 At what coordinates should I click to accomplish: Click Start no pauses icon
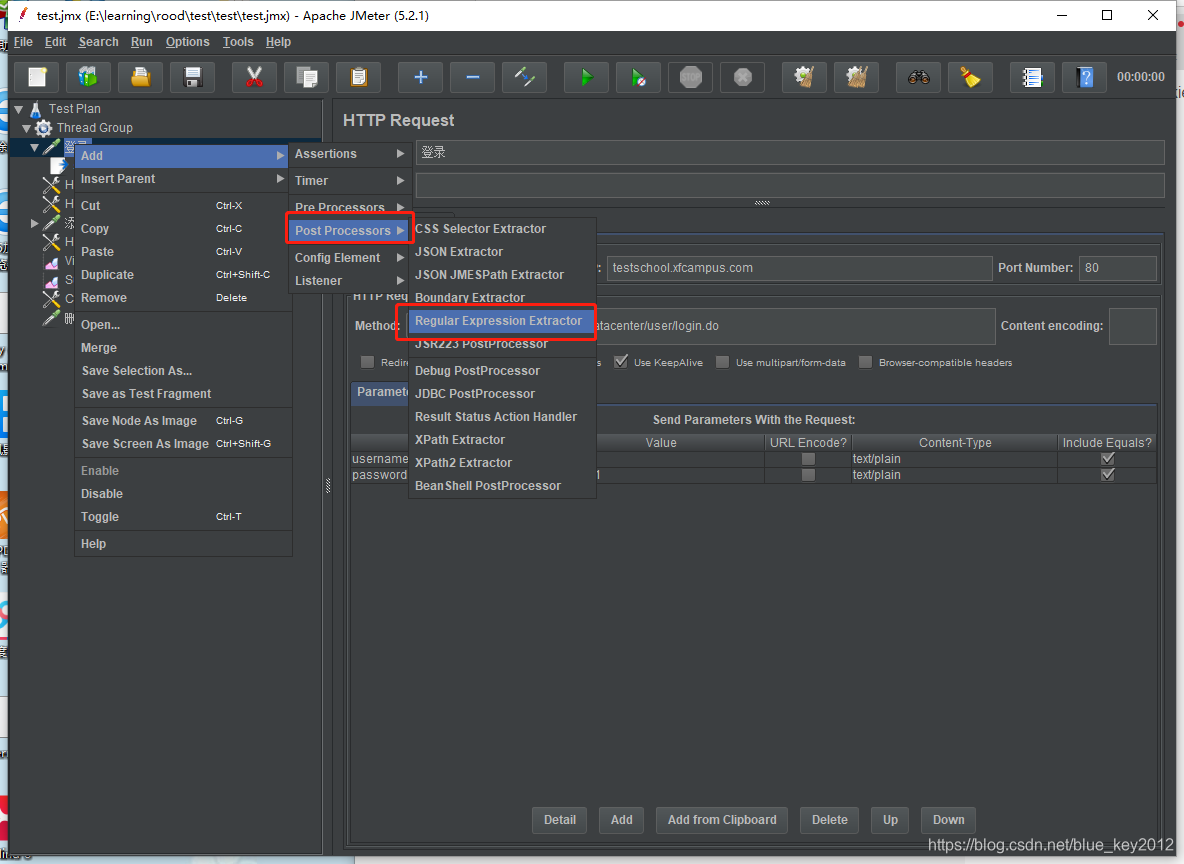tap(639, 77)
